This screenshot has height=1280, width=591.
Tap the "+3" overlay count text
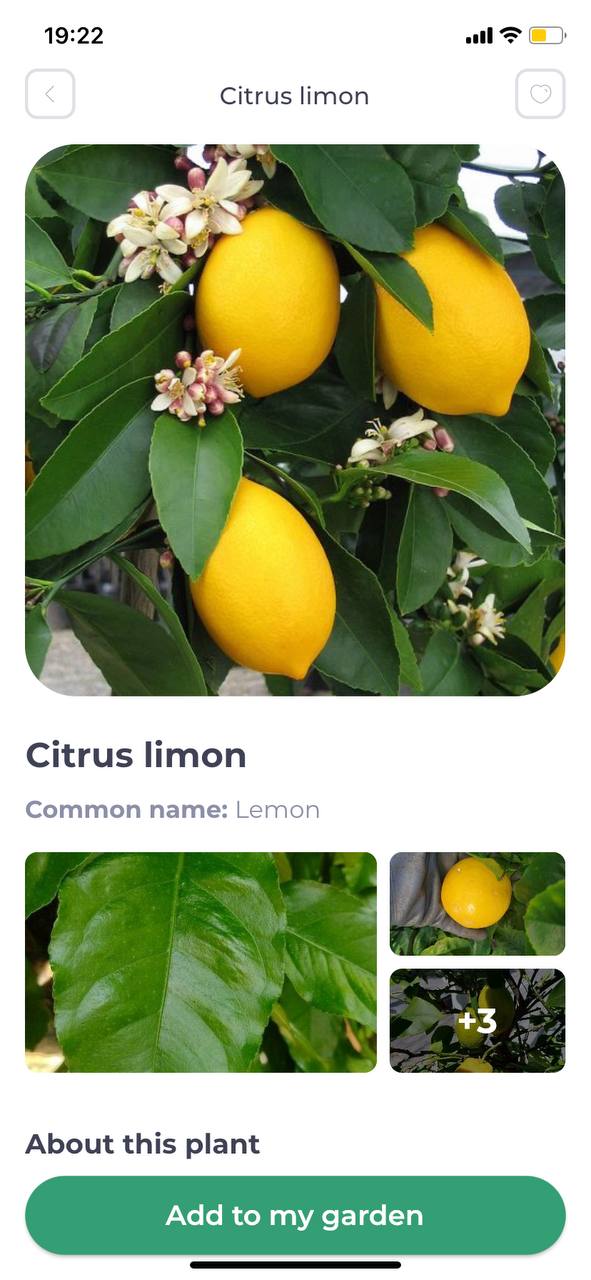tap(477, 1021)
